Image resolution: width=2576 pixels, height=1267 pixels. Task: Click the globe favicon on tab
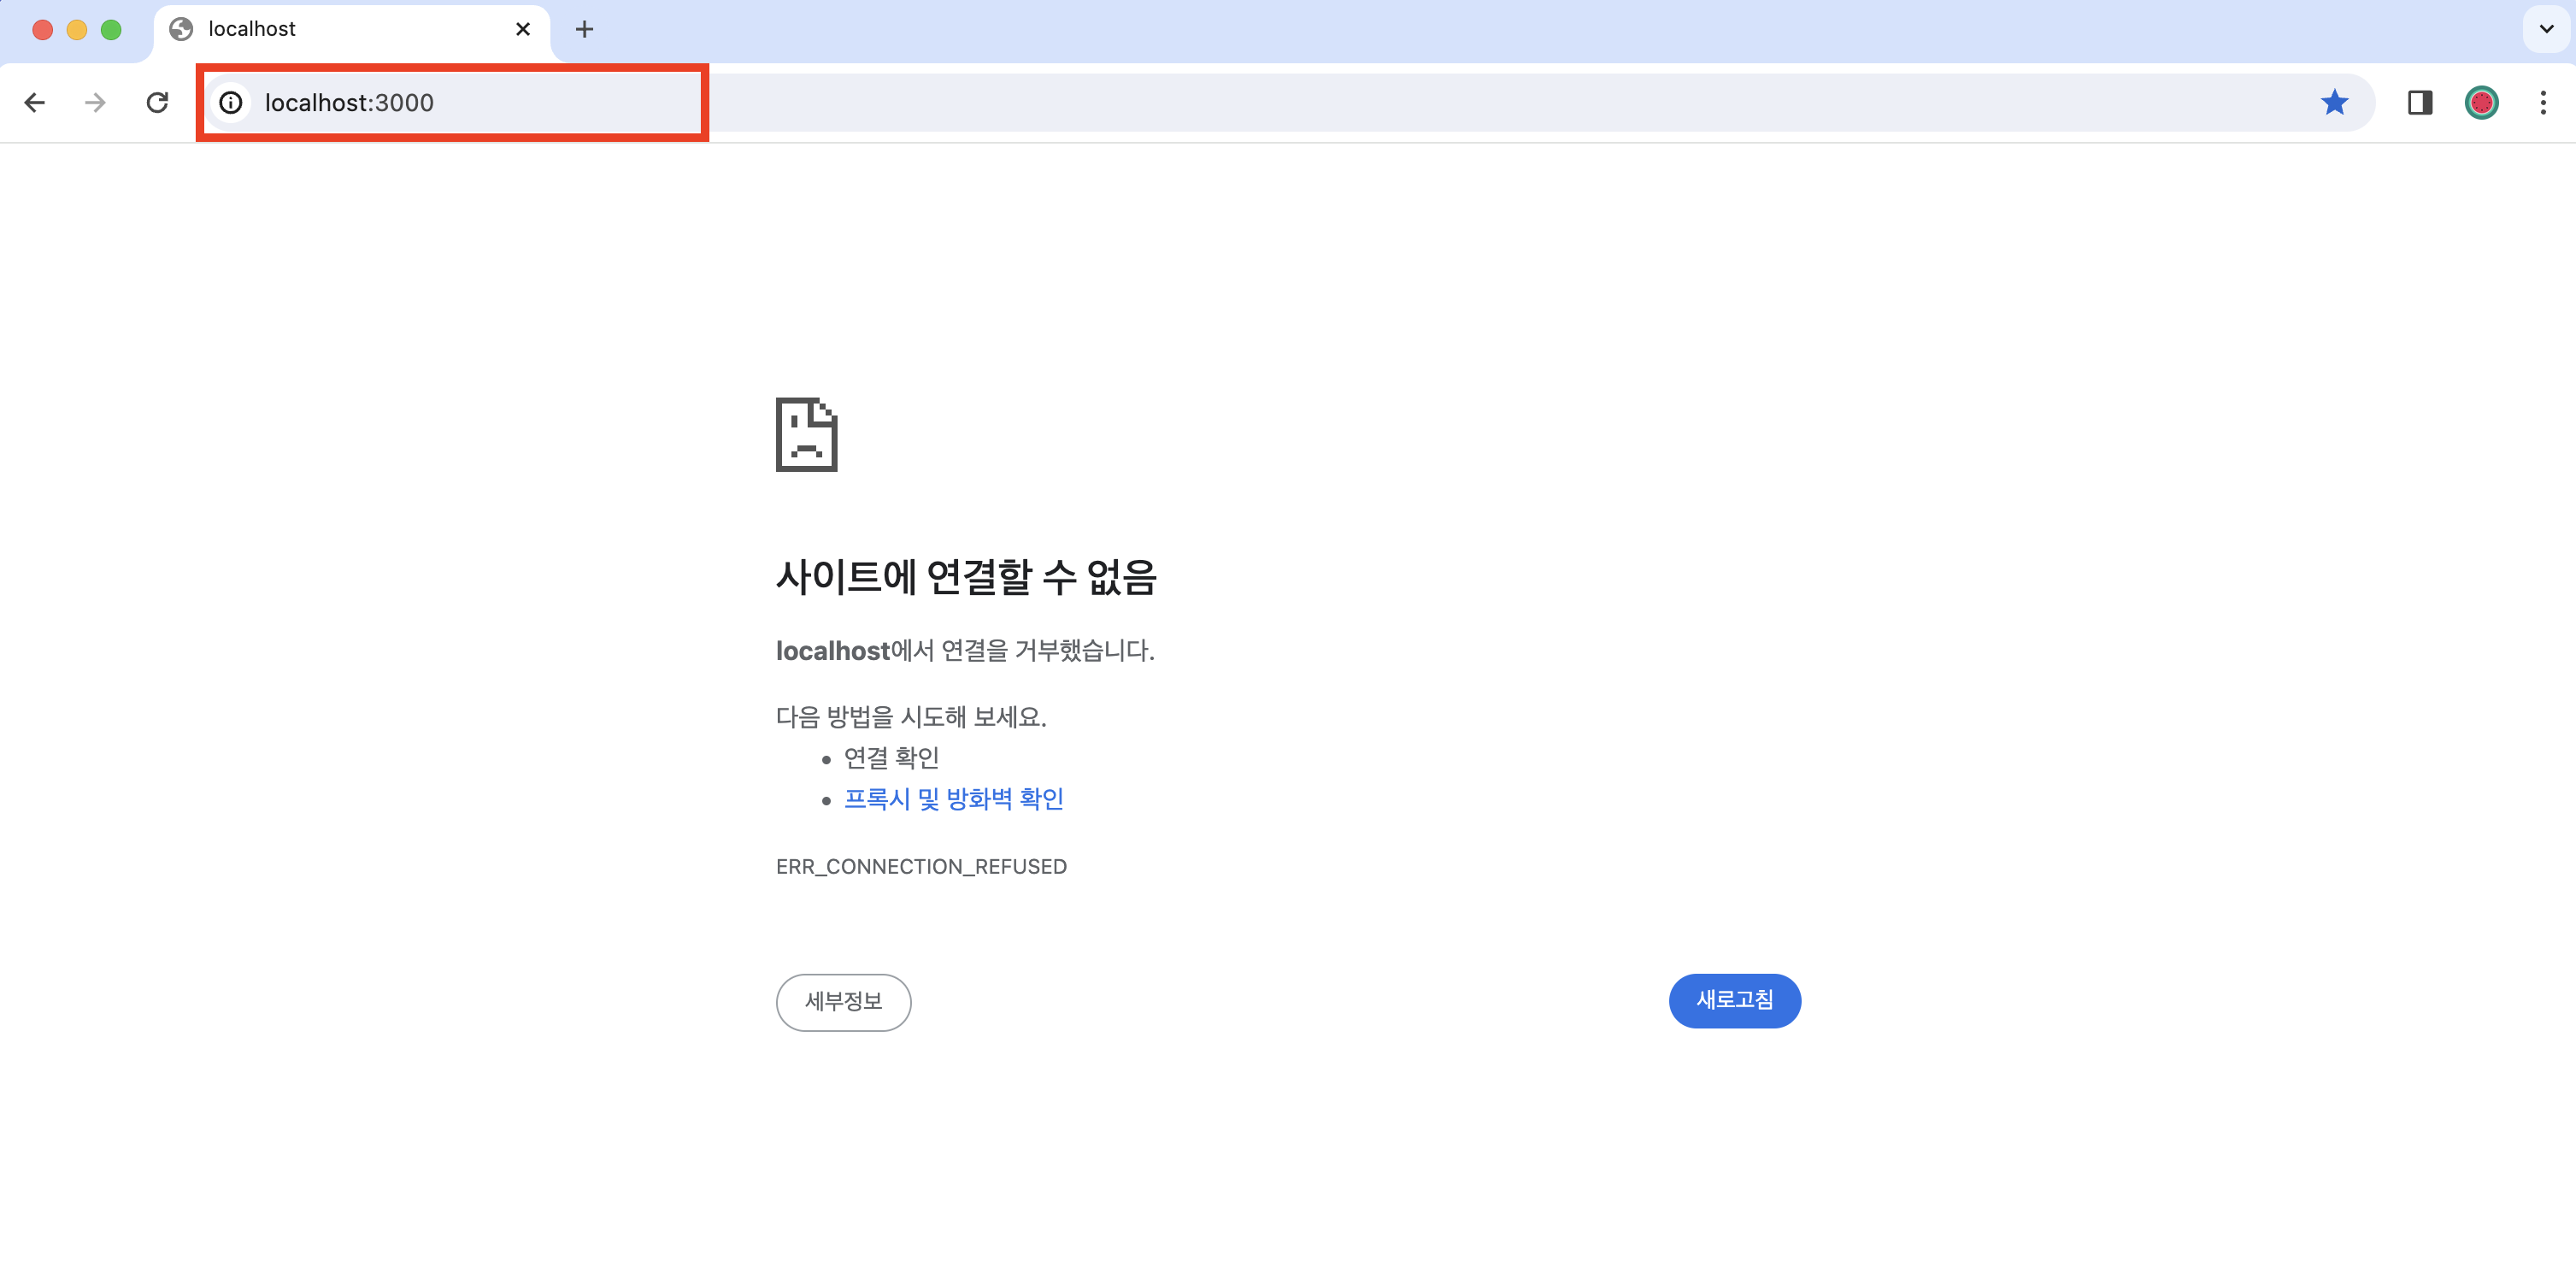click(x=181, y=29)
